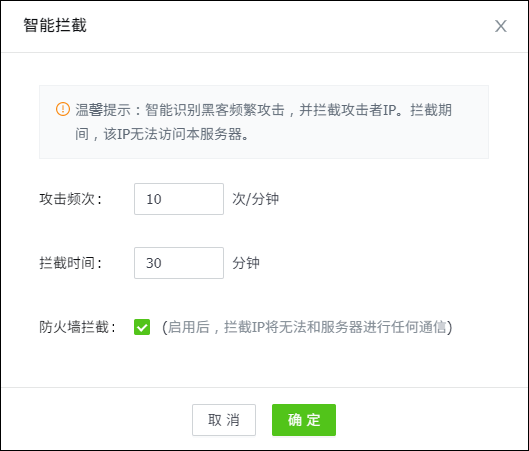The height and width of the screenshot is (451, 529).
Task: Close the 智能拦截 dialog with the X
Action: (501, 26)
